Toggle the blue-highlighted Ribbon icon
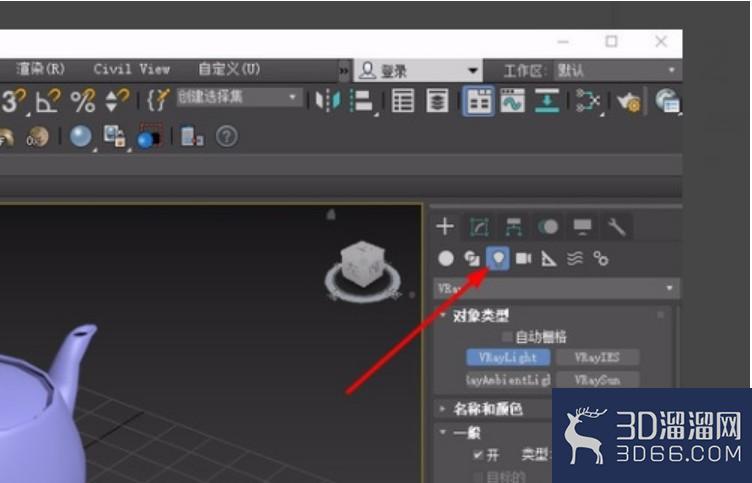752x483 pixels. 478,101
